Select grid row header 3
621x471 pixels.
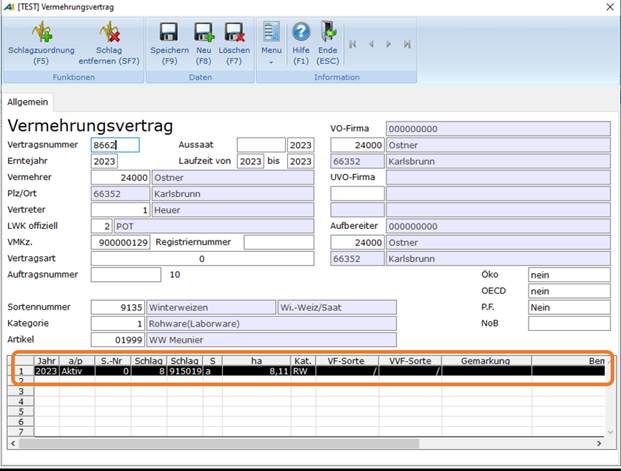[x=21, y=391]
